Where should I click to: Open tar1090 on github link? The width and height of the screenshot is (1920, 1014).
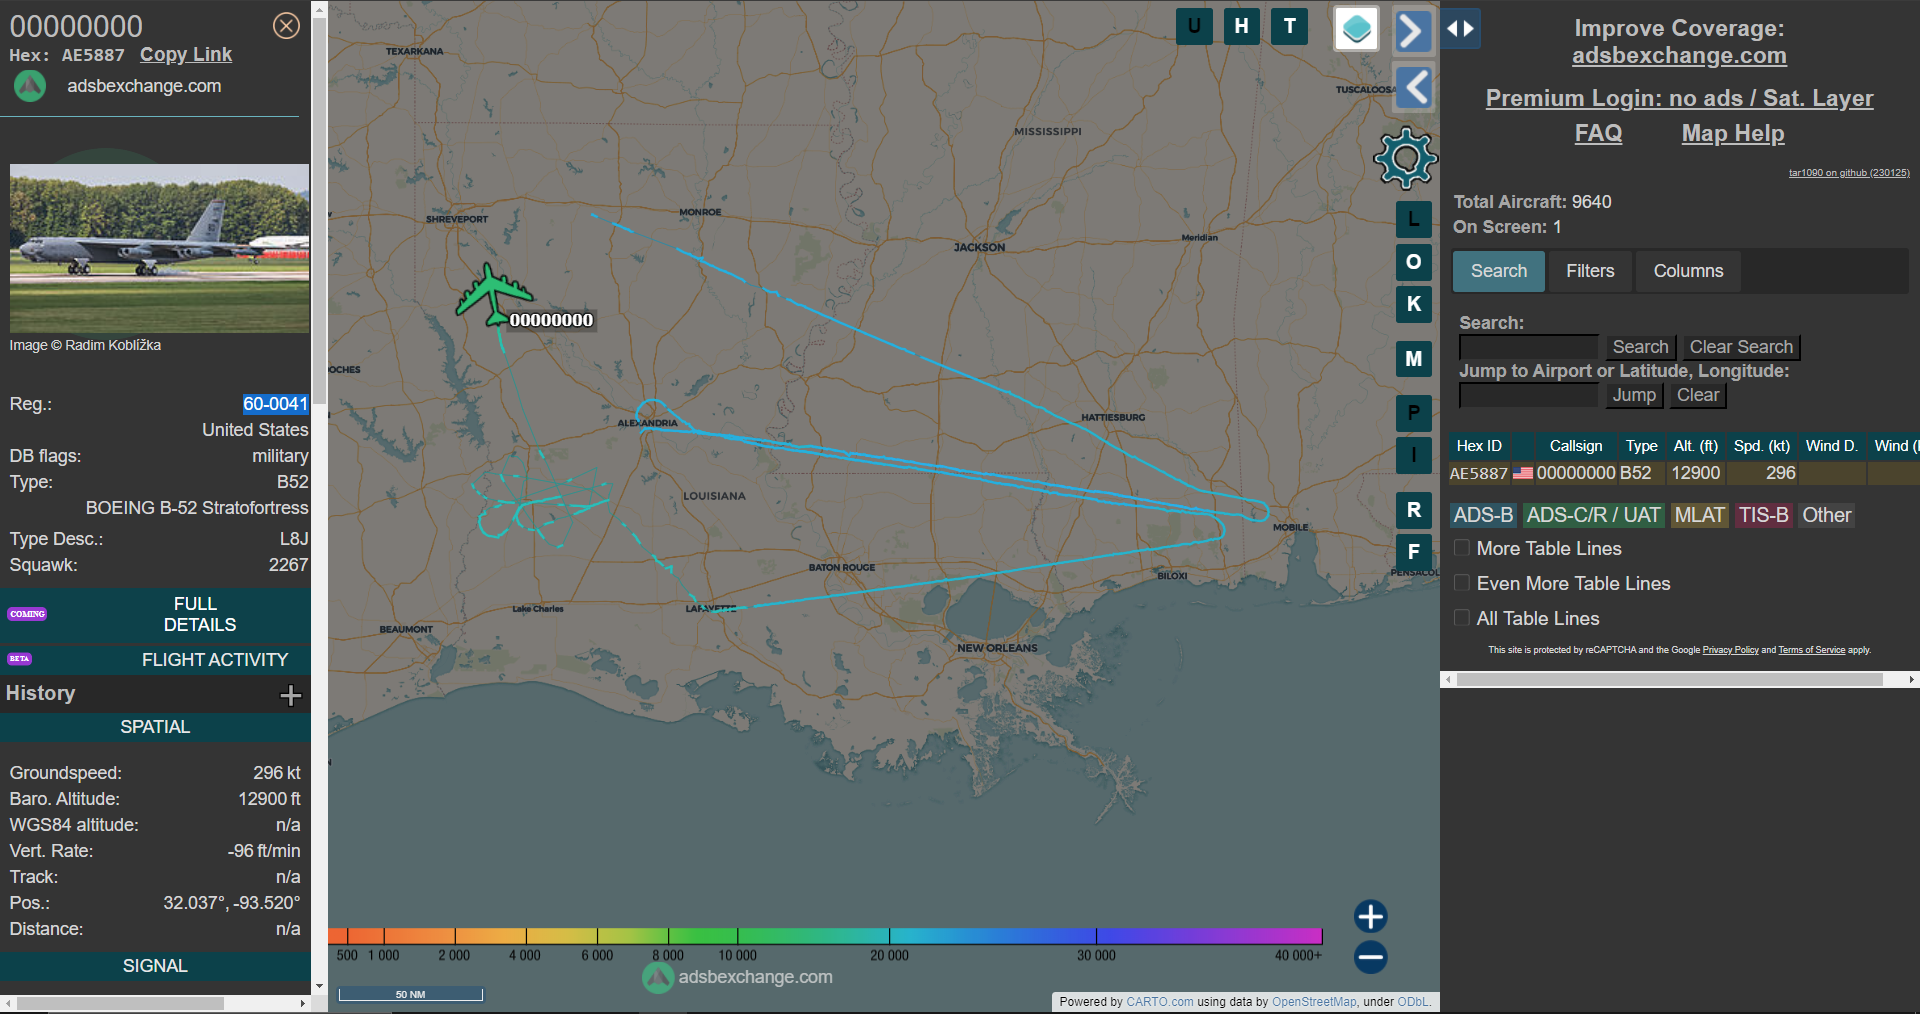coord(1849,173)
